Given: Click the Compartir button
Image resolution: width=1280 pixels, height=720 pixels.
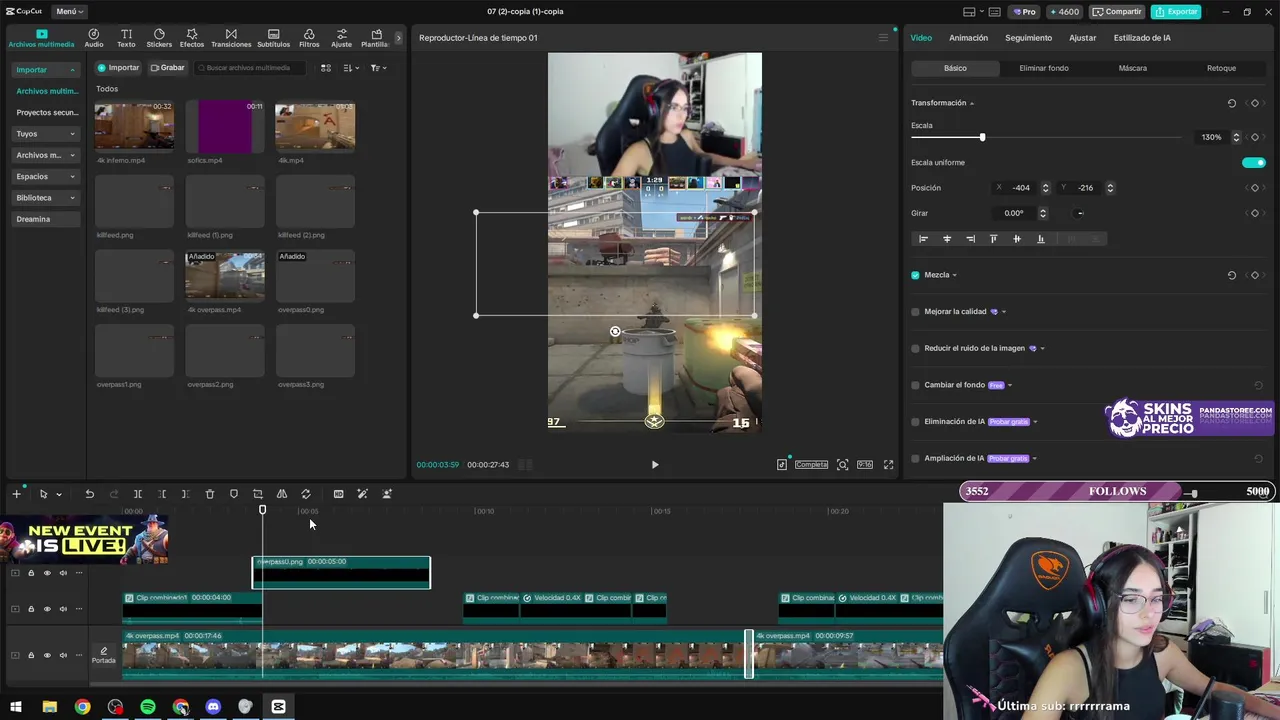Looking at the screenshot, I should coord(1117,12).
